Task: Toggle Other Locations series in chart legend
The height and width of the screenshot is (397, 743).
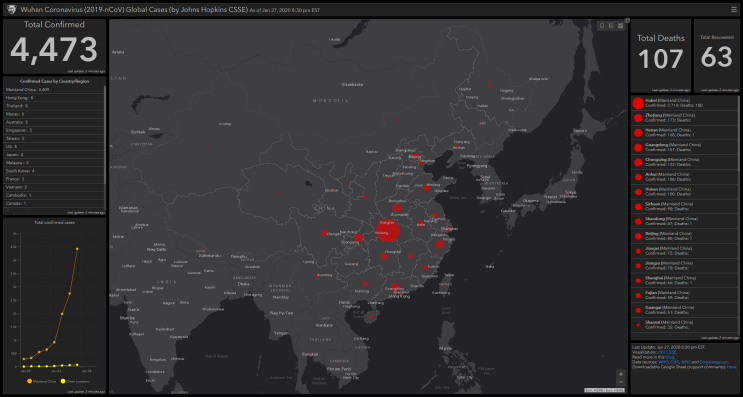Action: point(75,381)
